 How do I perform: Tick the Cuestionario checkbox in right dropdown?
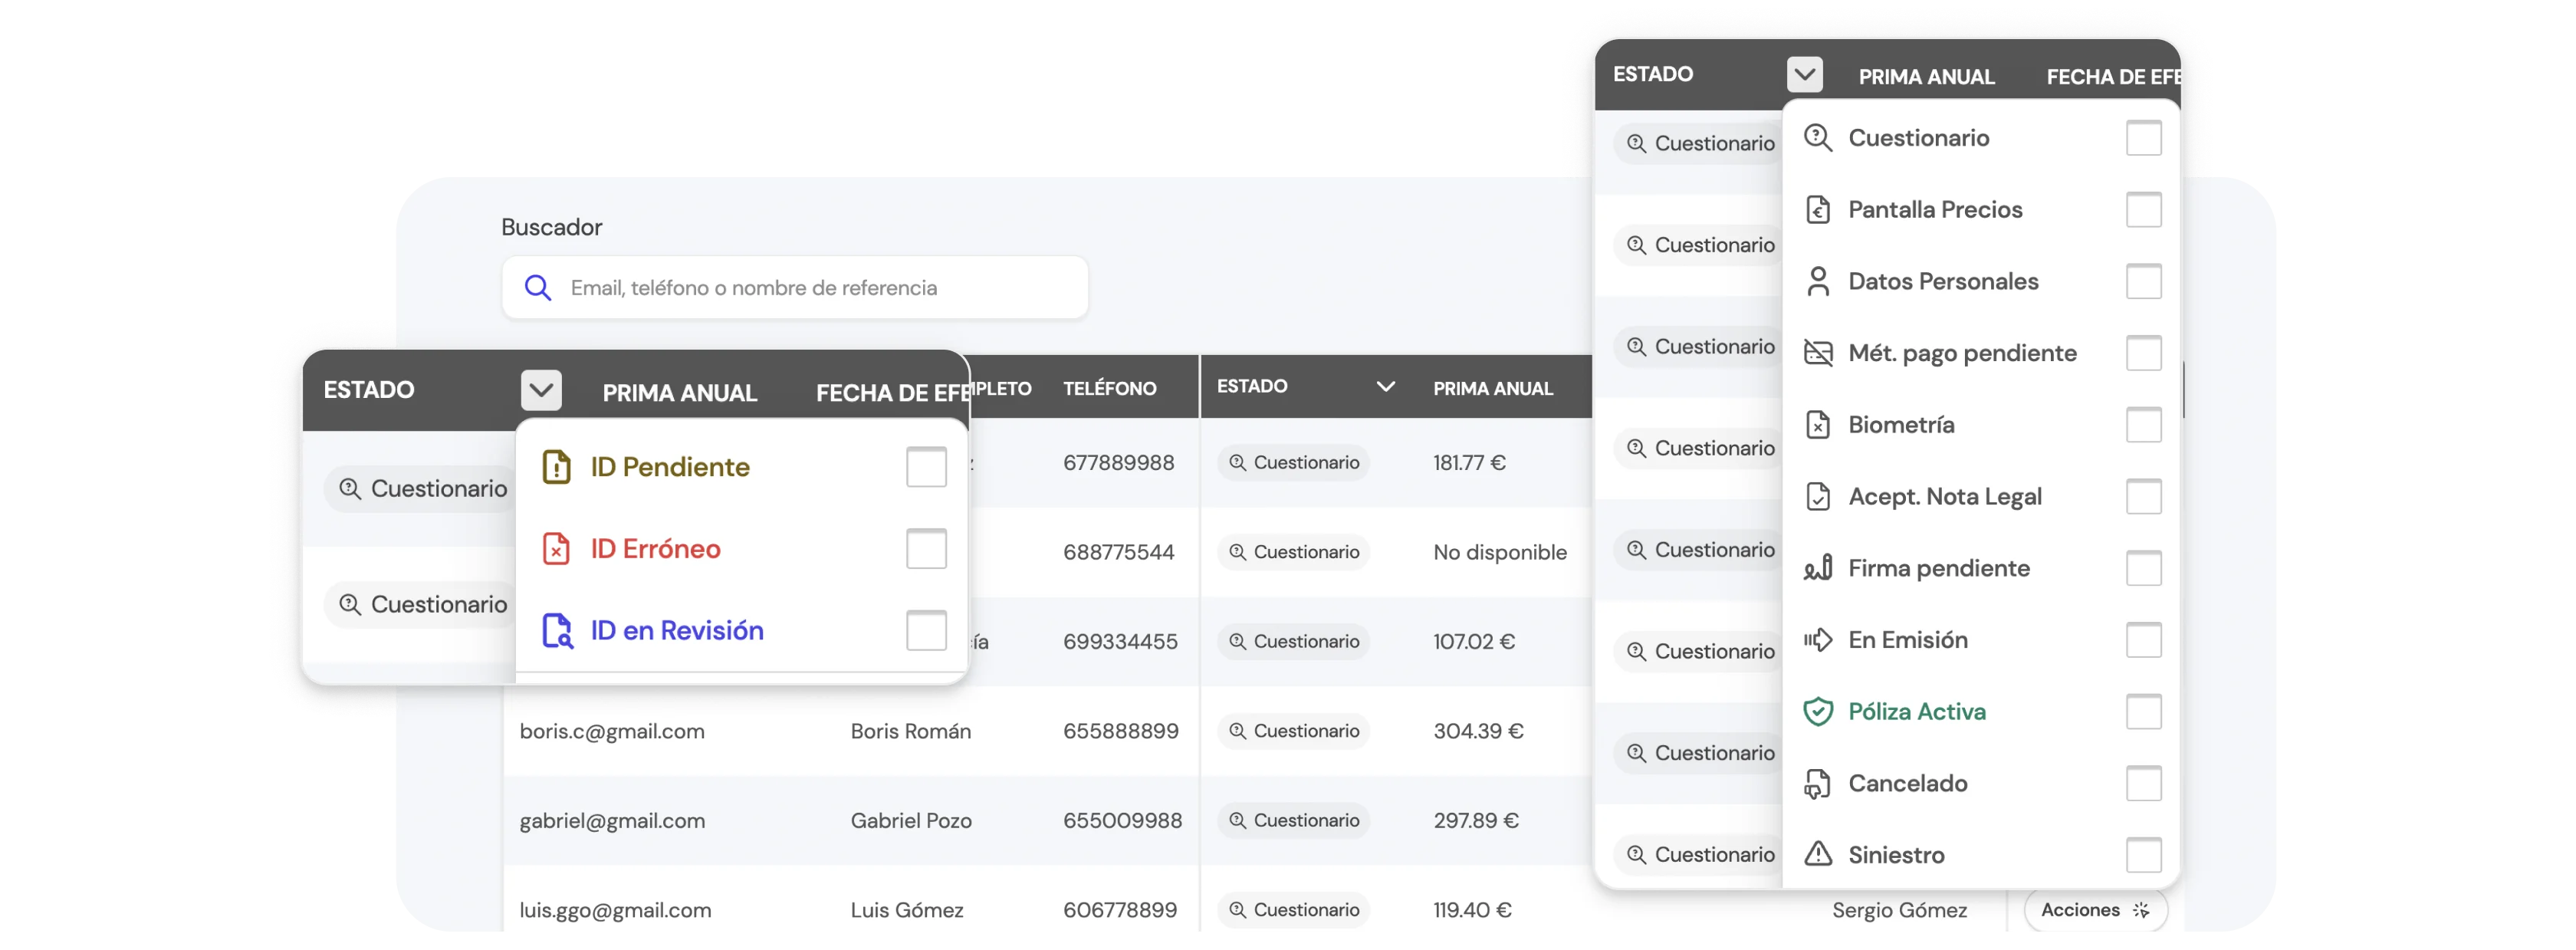[x=2143, y=138]
